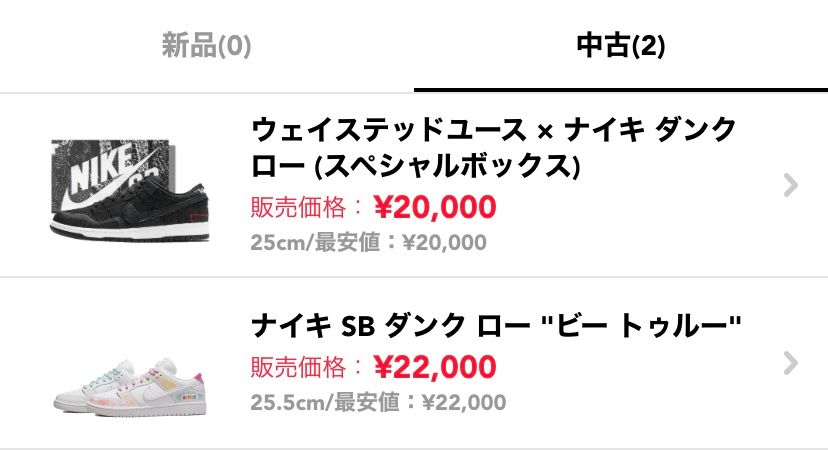
Task: Tap the gray ¥22,000 lowest price text
Action: 464,402
